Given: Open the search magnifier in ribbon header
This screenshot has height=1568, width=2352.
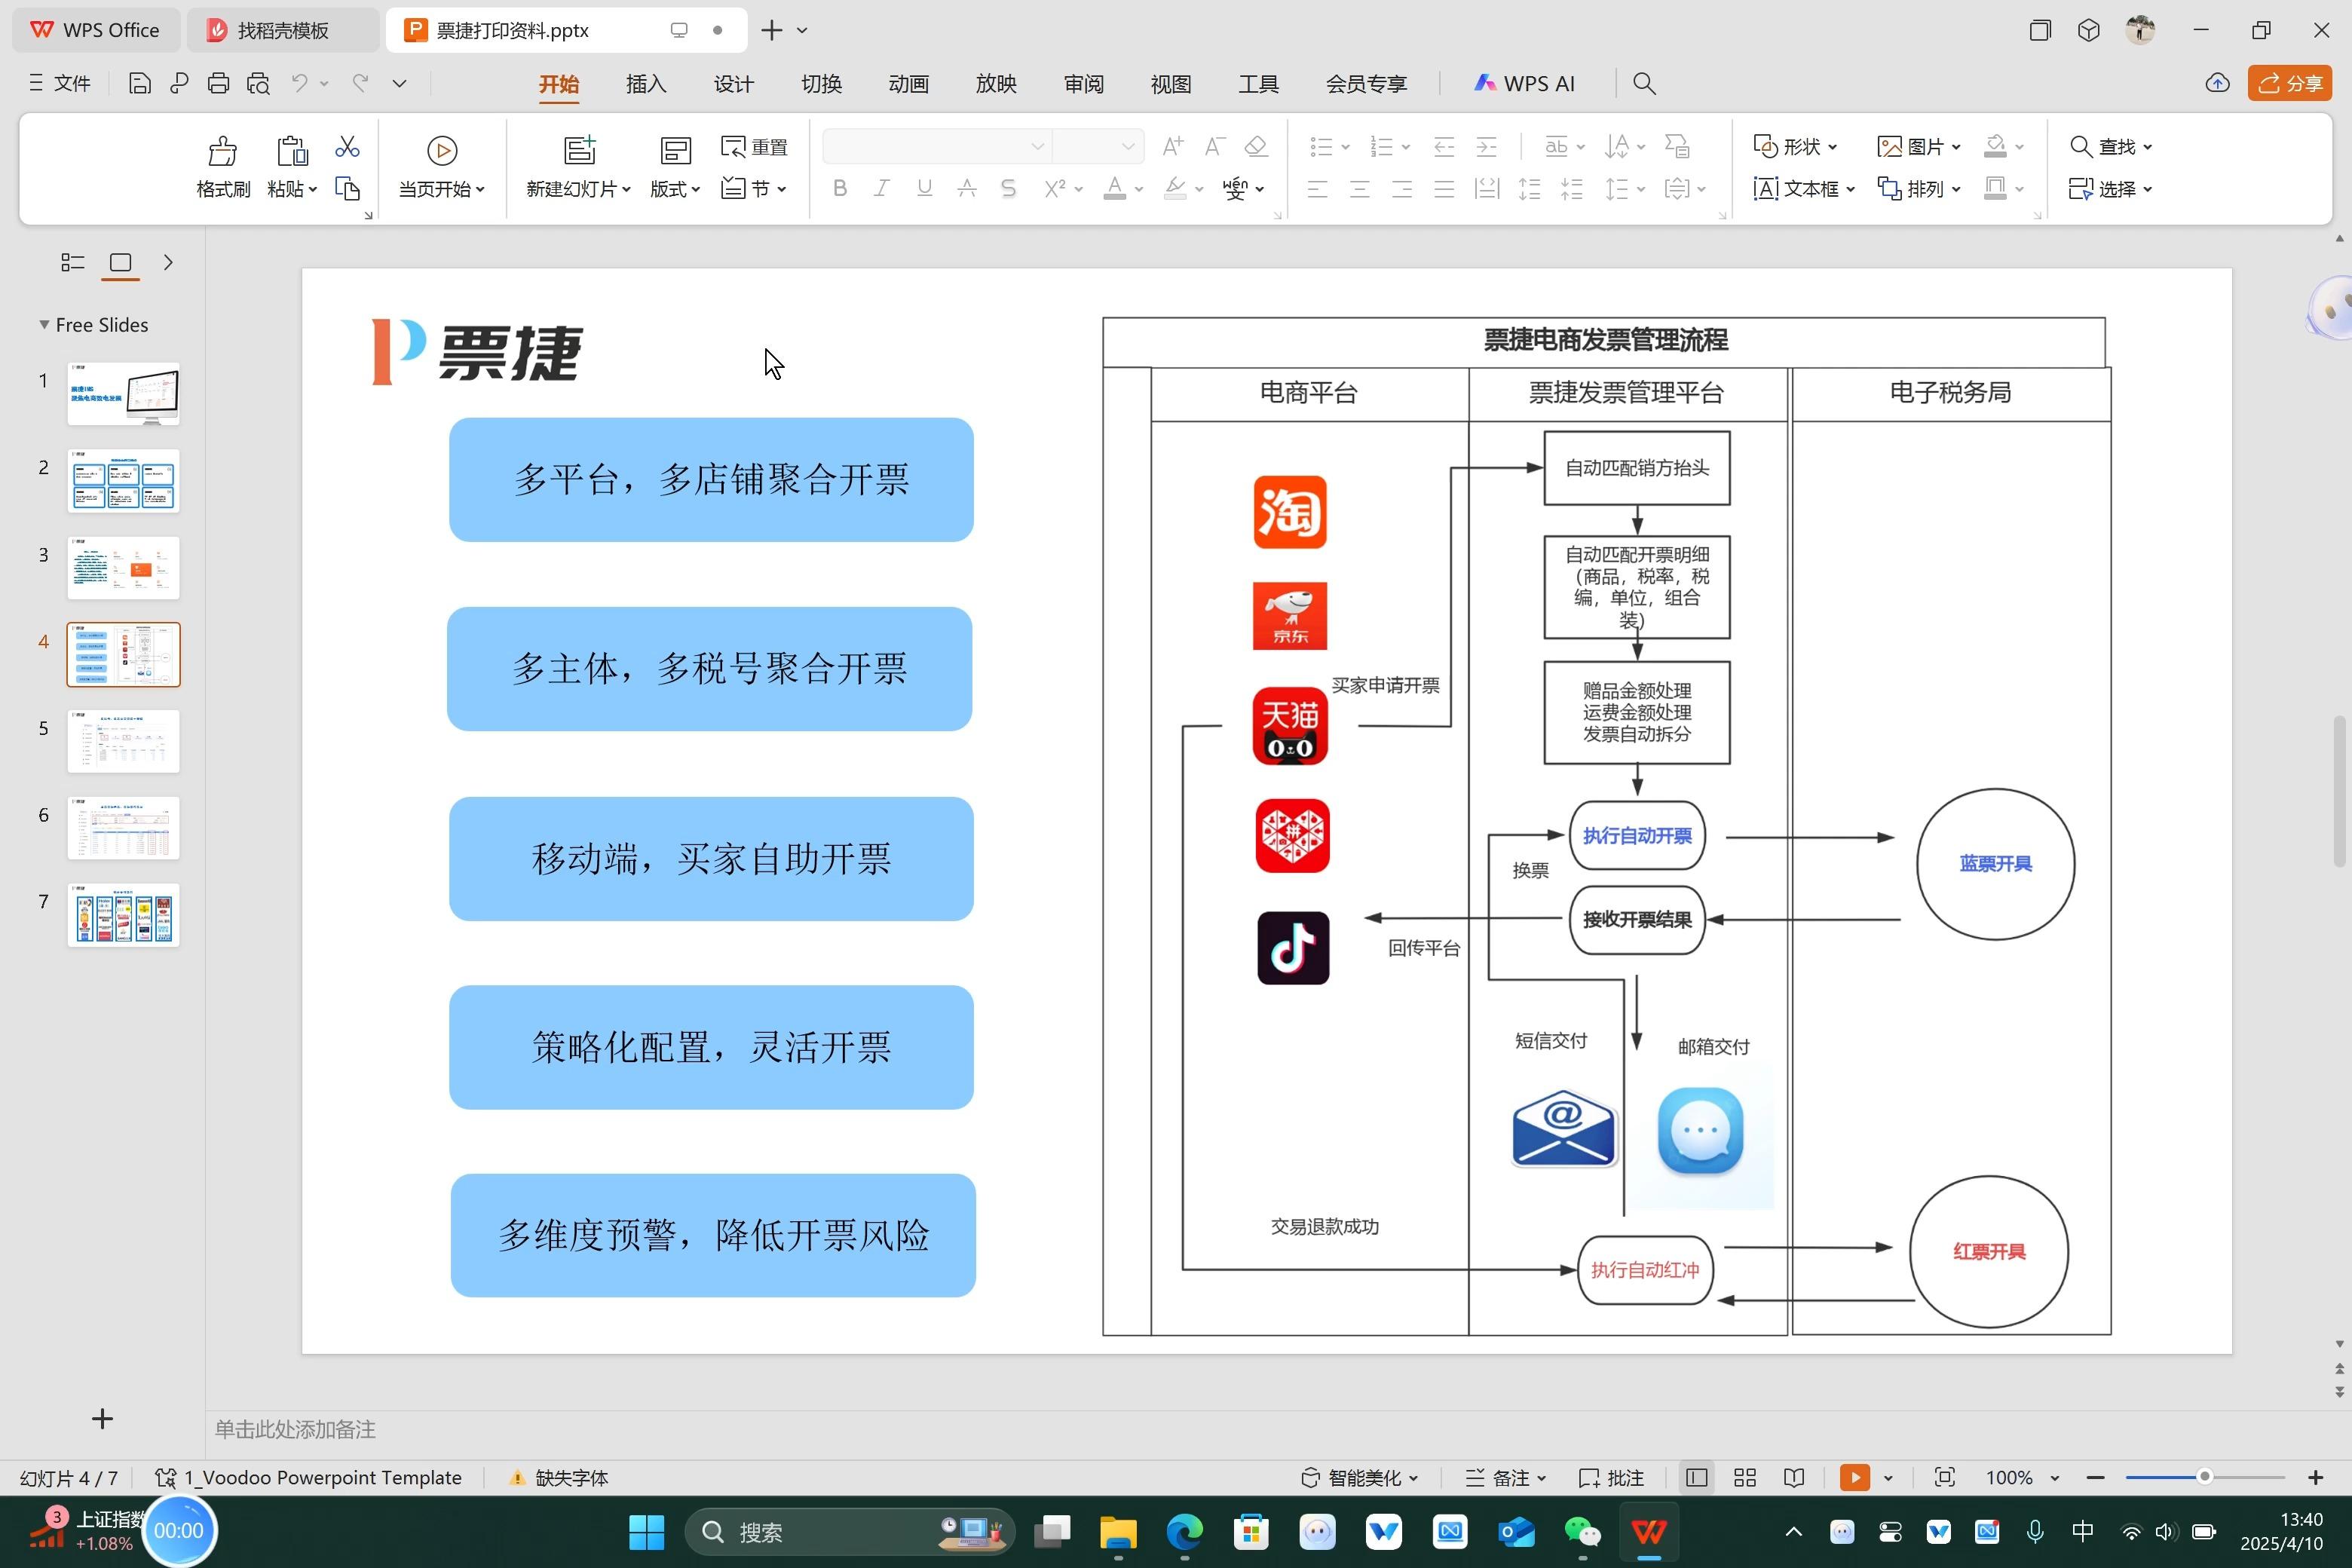Looking at the screenshot, I should pyautogui.click(x=1644, y=84).
